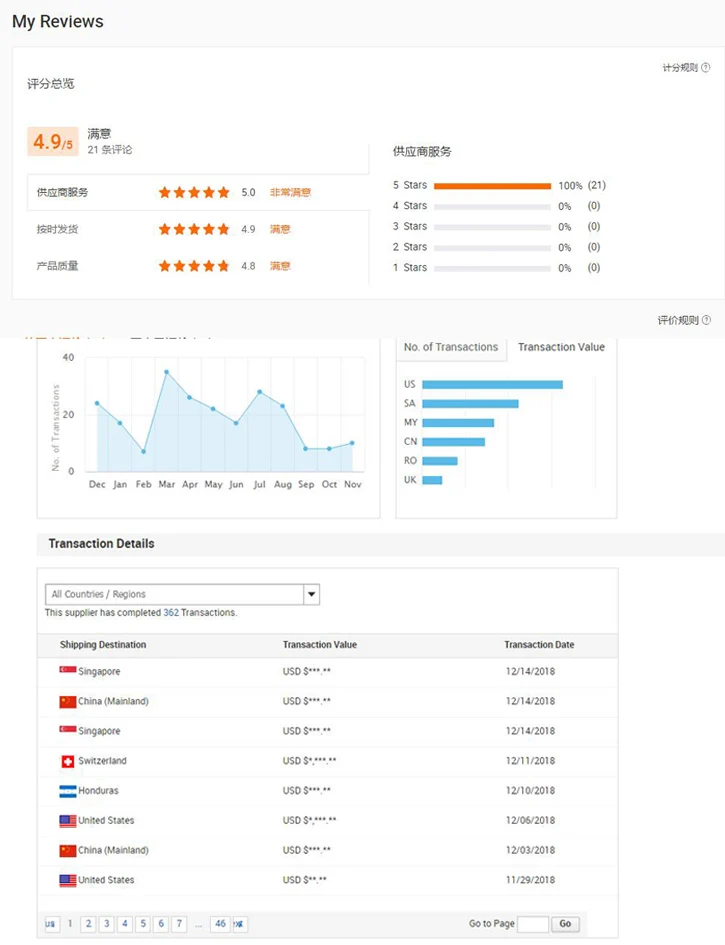Go to page 2 of transactions
Screen dimensions: 725x945
coord(88,924)
